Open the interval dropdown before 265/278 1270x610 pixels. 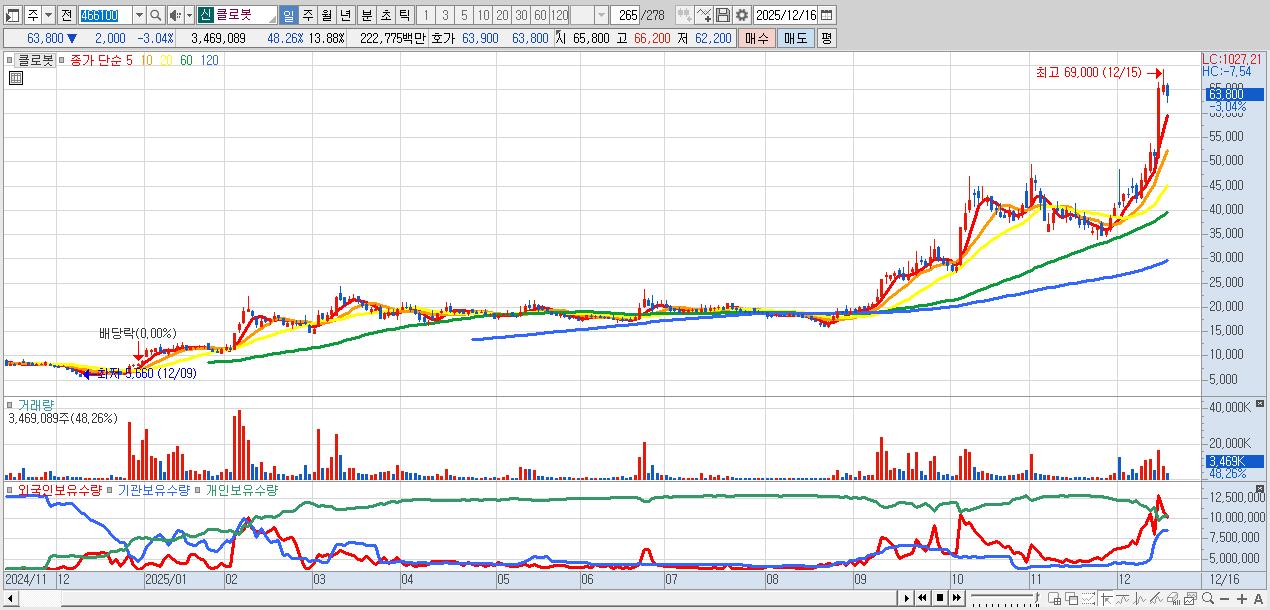pos(601,15)
